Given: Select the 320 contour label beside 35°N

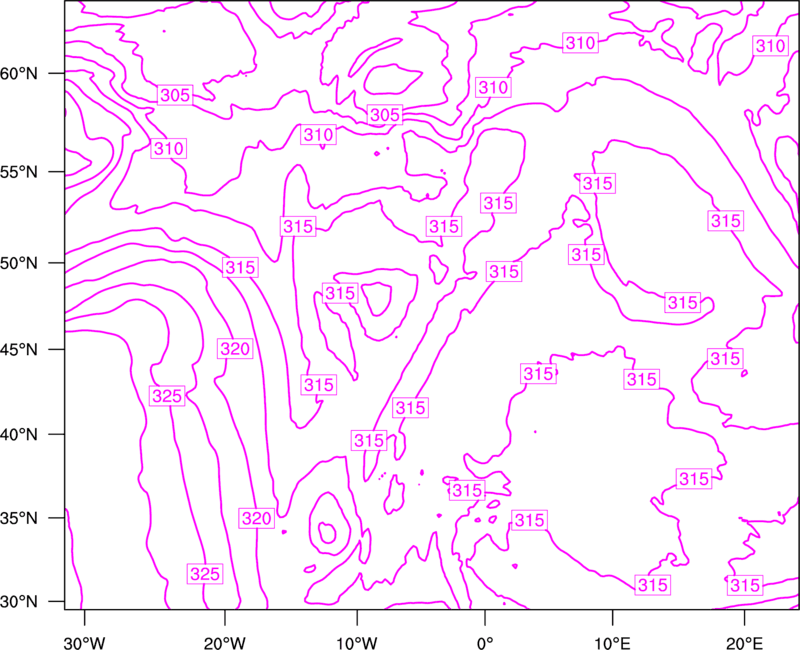Looking at the screenshot, I should pyautogui.click(x=257, y=518).
